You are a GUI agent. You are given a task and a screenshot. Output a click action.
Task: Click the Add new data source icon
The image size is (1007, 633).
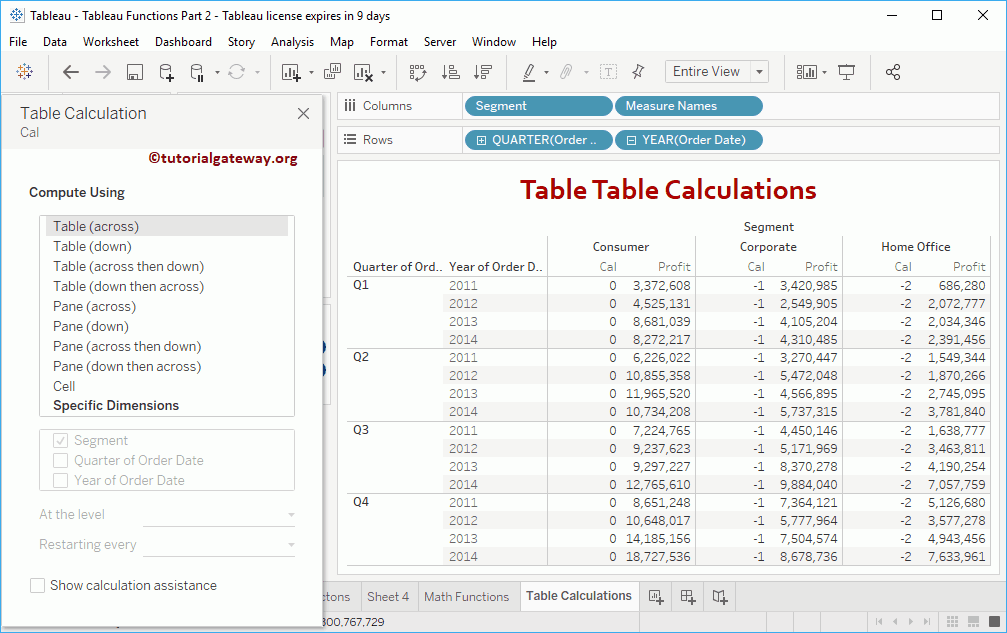click(167, 72)
